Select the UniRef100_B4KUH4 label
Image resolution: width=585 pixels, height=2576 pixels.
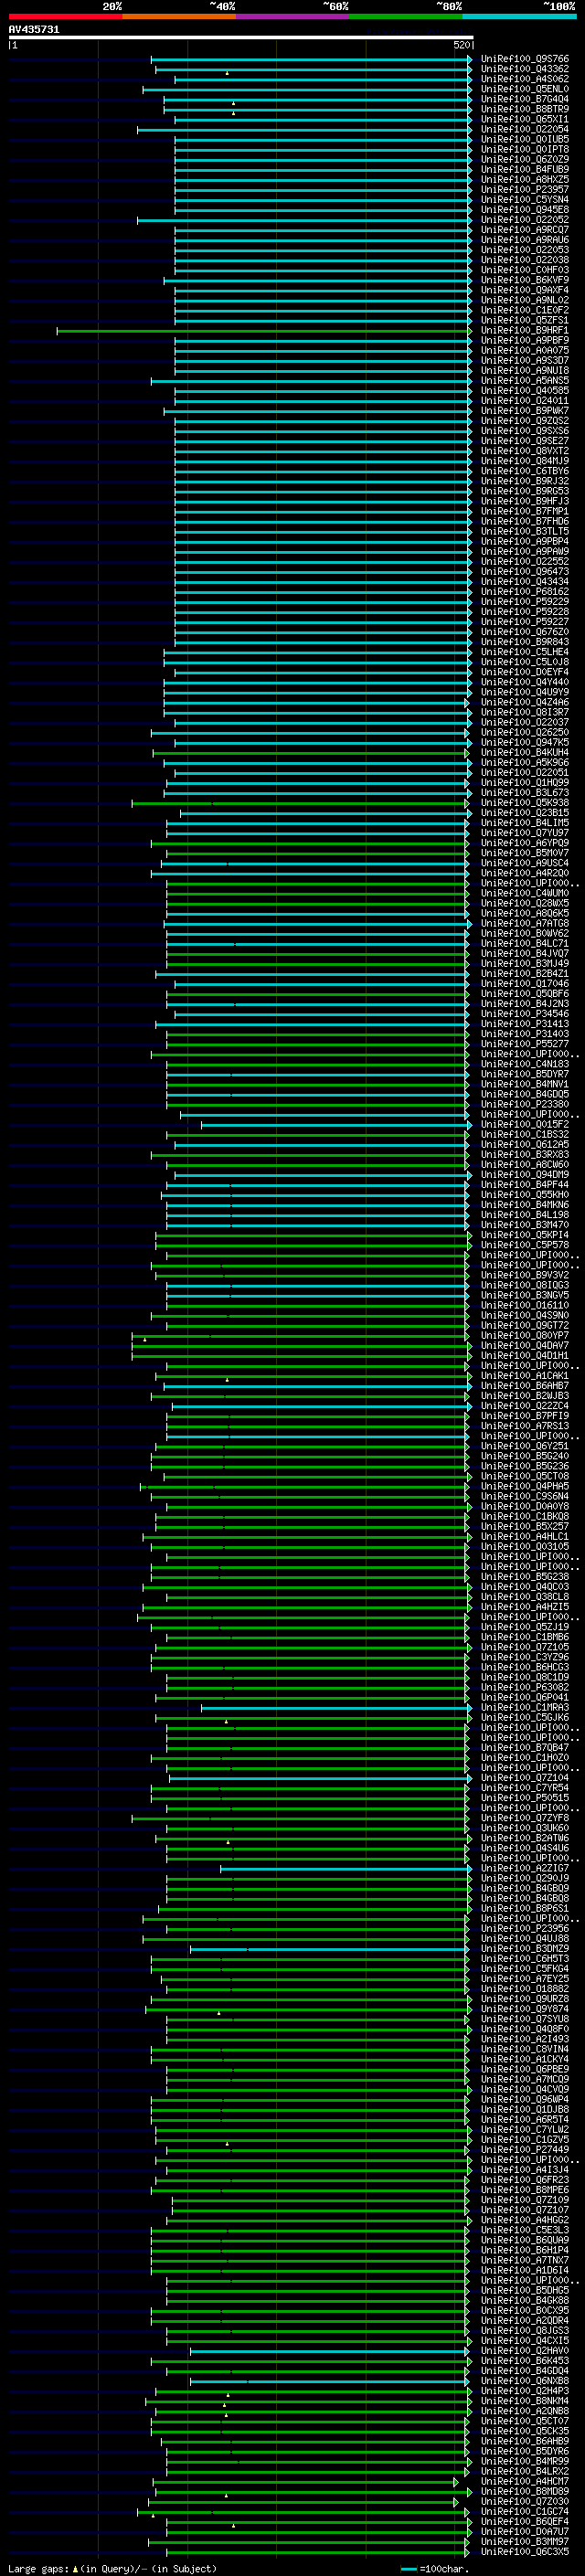[524, 752]
